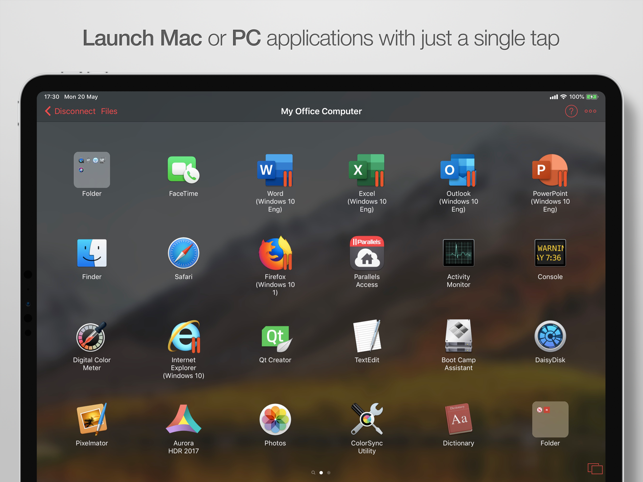Show the app switcher windows icon

coord(595,468)
